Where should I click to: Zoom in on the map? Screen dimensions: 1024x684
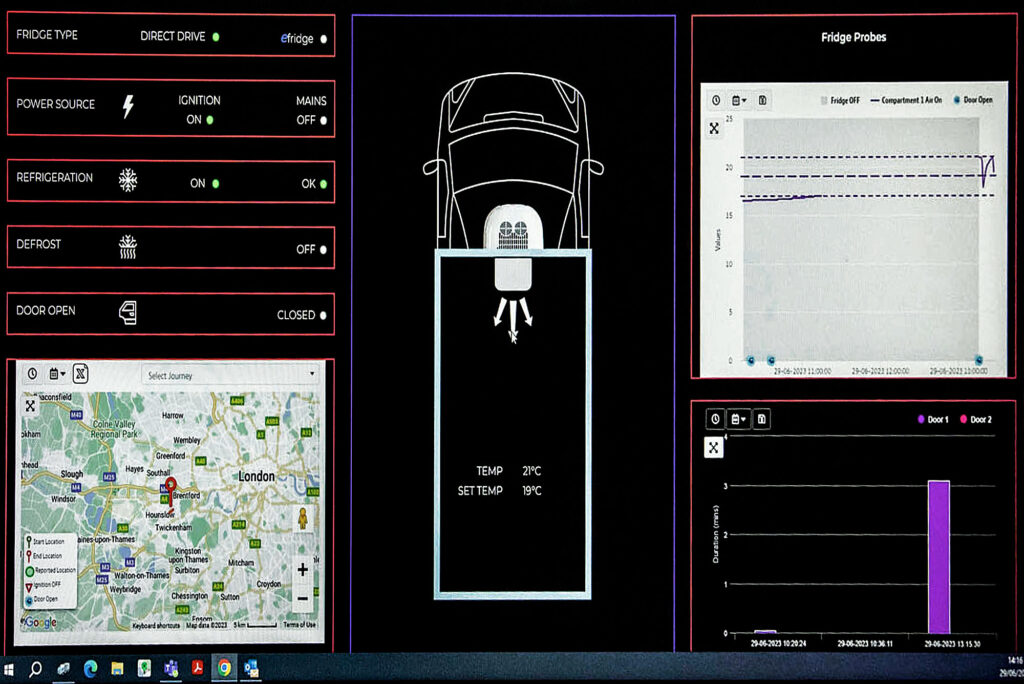point(302,570)
